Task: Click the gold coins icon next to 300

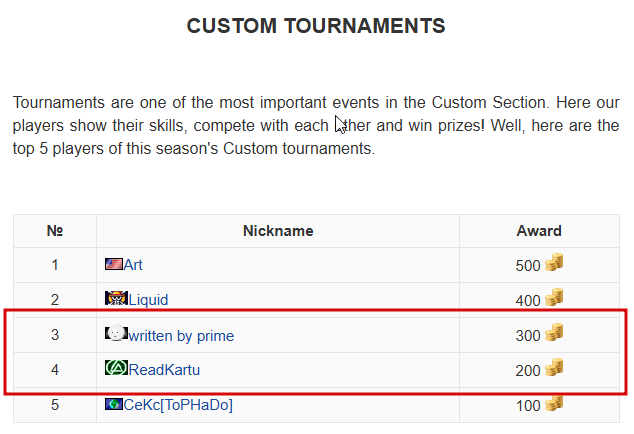Action: (x=554, y=332)
